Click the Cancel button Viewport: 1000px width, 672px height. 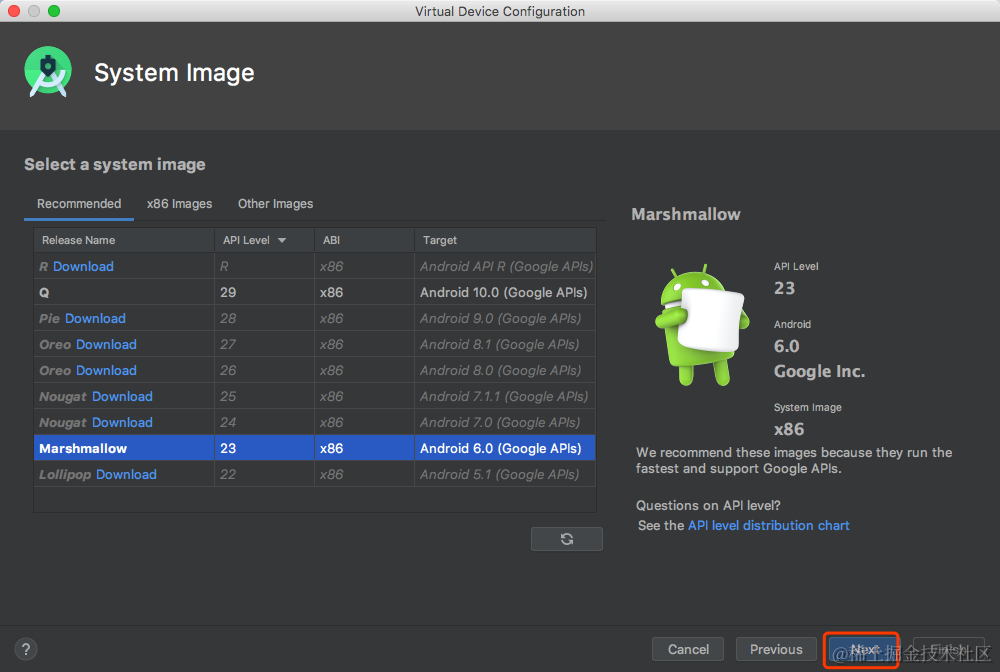(688, 649)
